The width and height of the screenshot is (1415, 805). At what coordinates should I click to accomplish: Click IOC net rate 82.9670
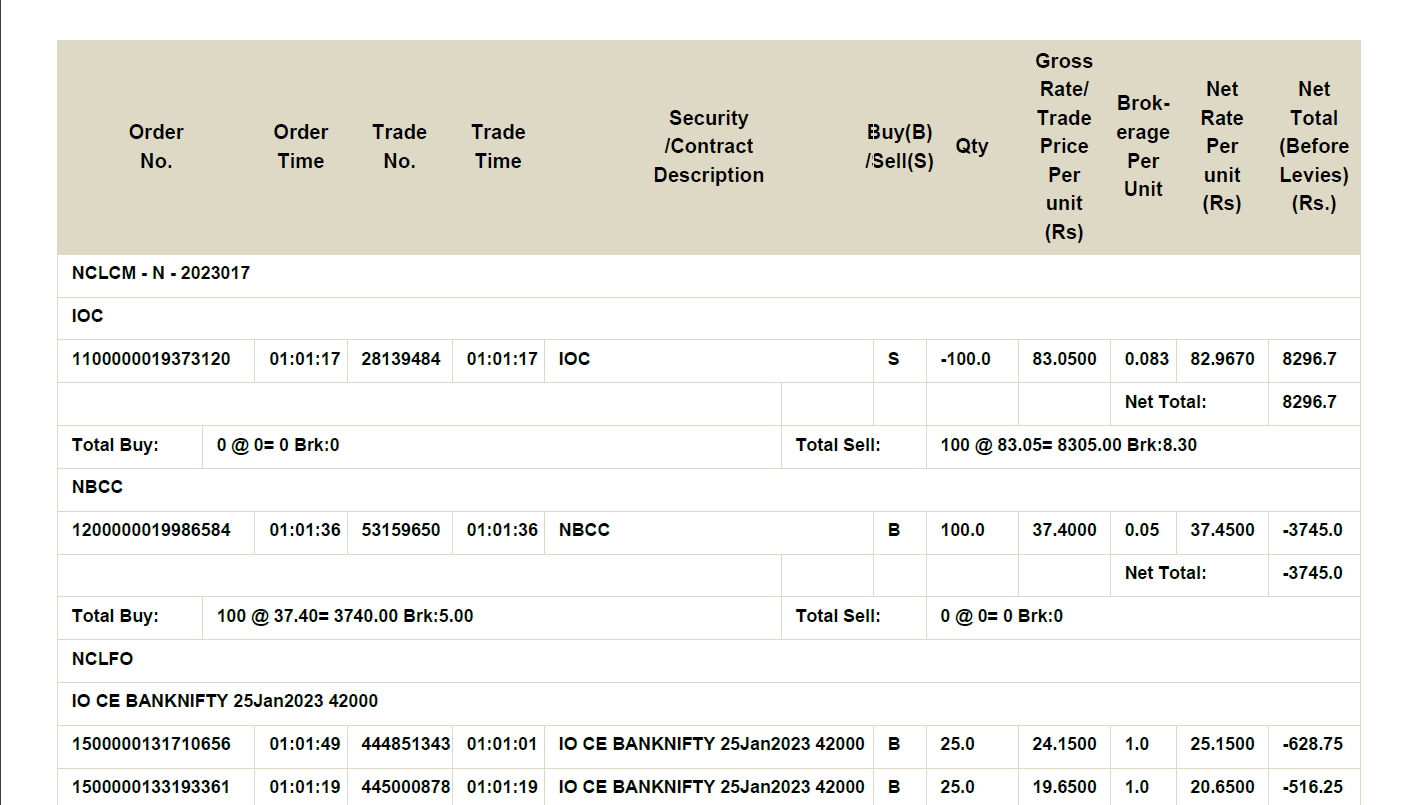tap(1222, 359)
